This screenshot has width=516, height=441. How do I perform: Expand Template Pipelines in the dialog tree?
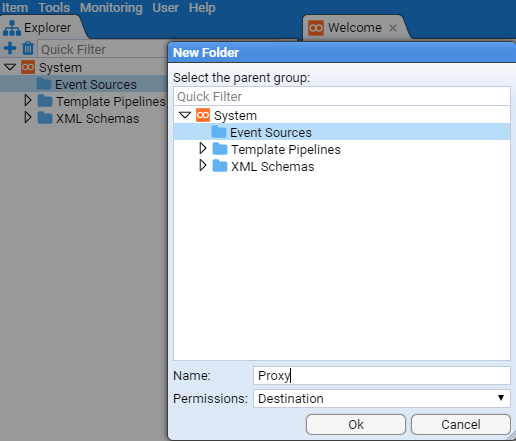pos(203,148)
